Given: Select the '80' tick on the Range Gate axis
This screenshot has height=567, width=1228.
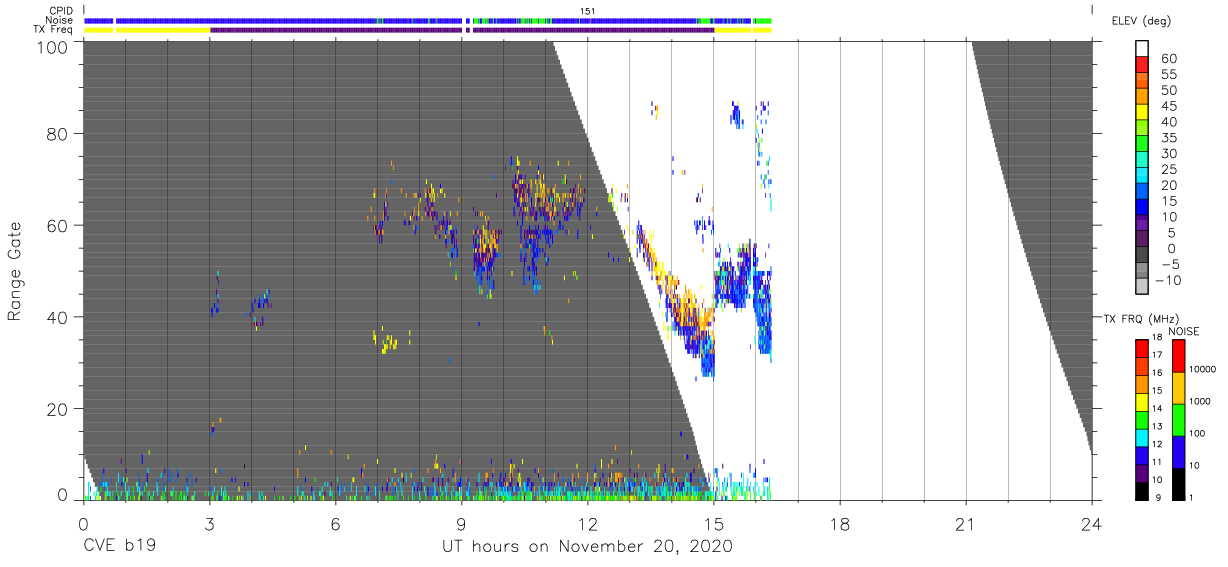Looking at the screenshot, I should [x=58, y=133].
